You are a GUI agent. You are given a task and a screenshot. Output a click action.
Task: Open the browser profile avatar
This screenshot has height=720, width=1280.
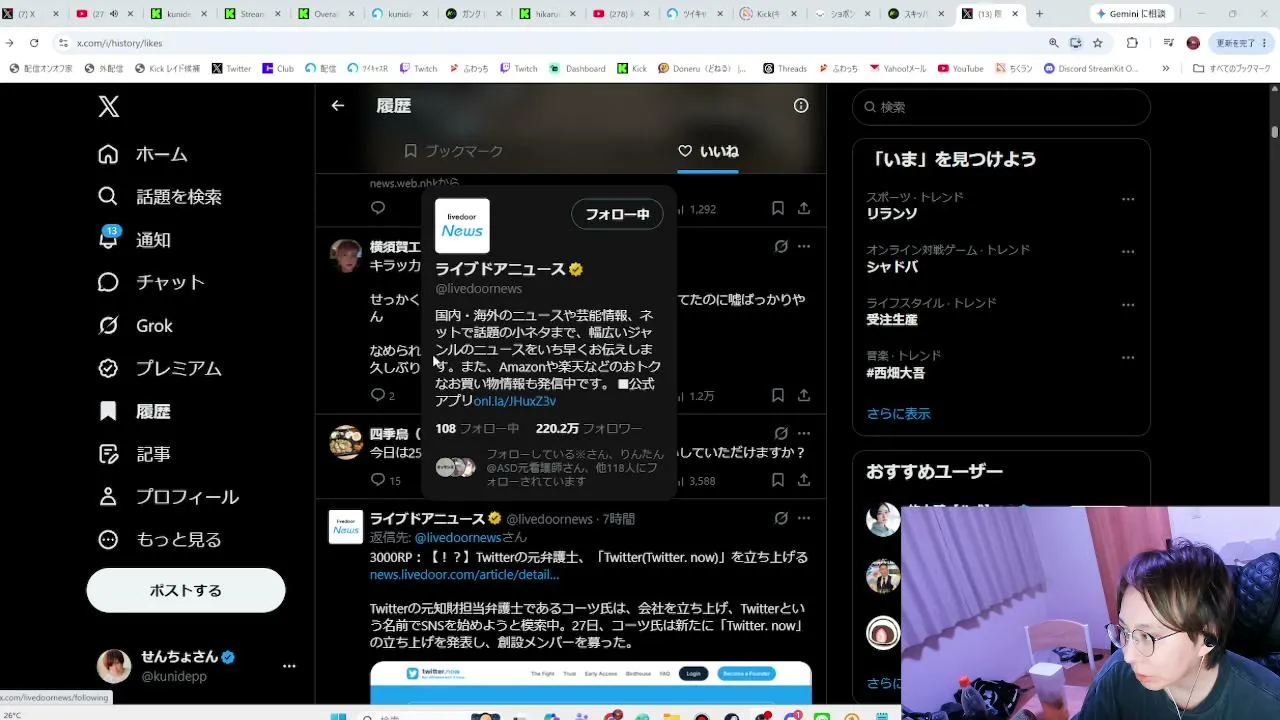[1193, 43]
